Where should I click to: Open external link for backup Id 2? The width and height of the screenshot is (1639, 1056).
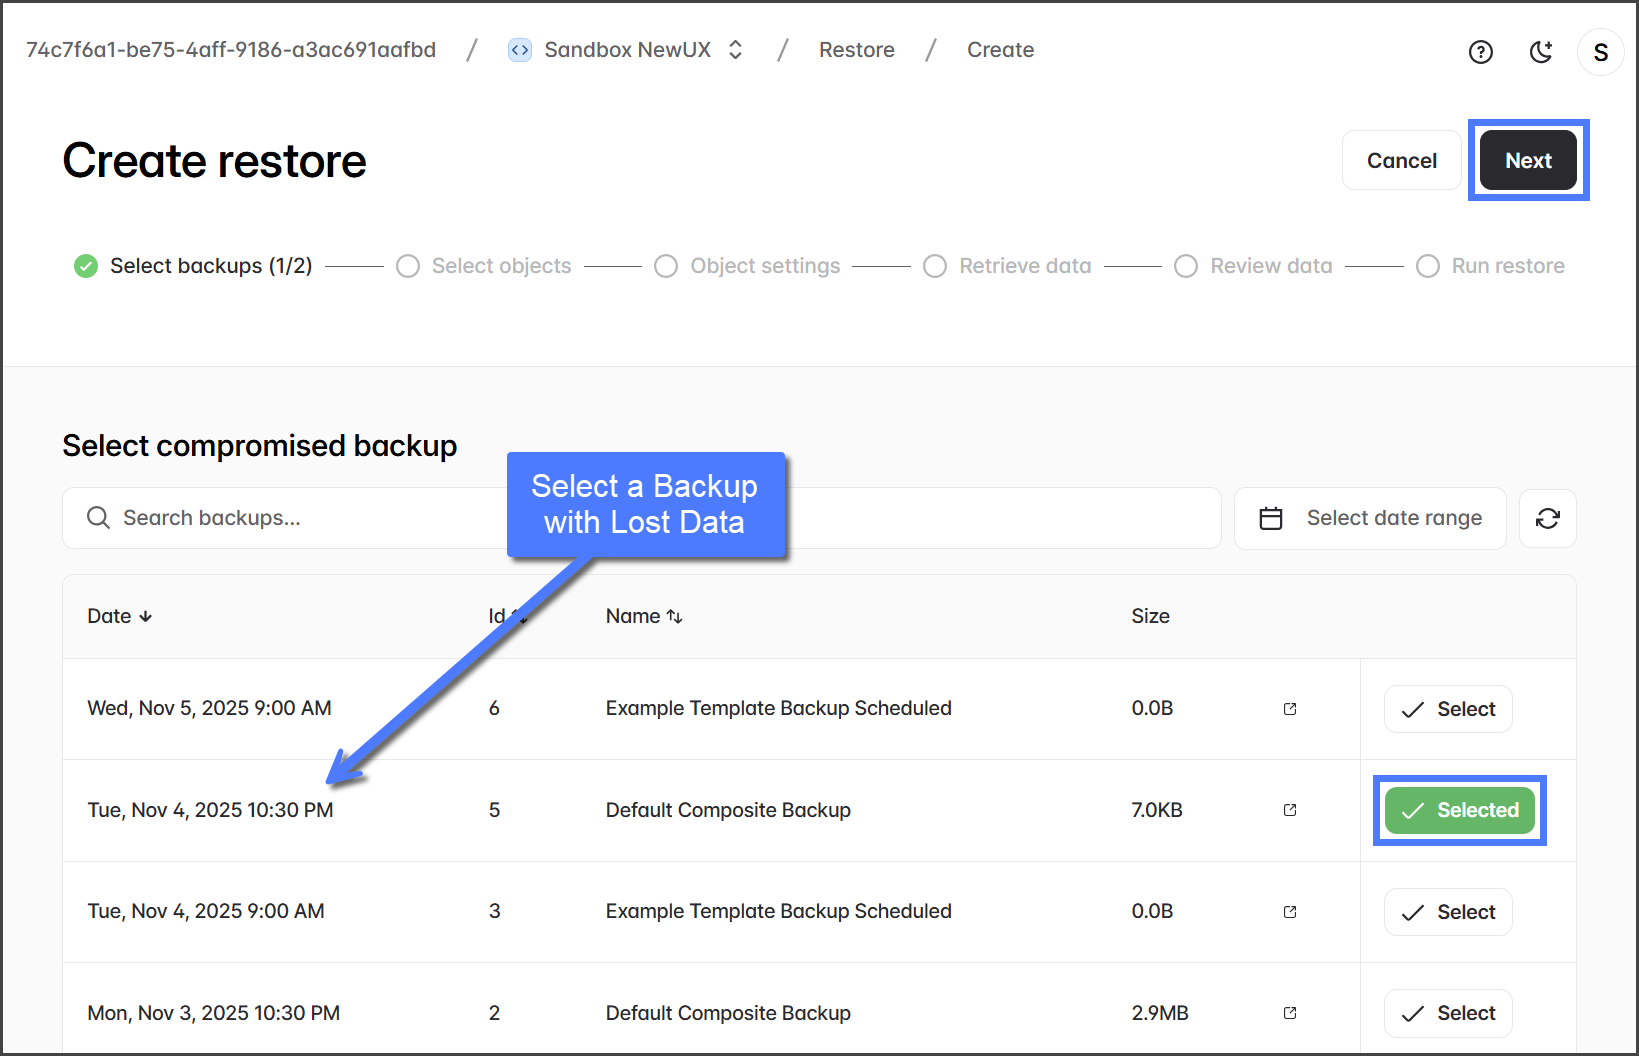pyautogui.click(x=1290, y=1013)
